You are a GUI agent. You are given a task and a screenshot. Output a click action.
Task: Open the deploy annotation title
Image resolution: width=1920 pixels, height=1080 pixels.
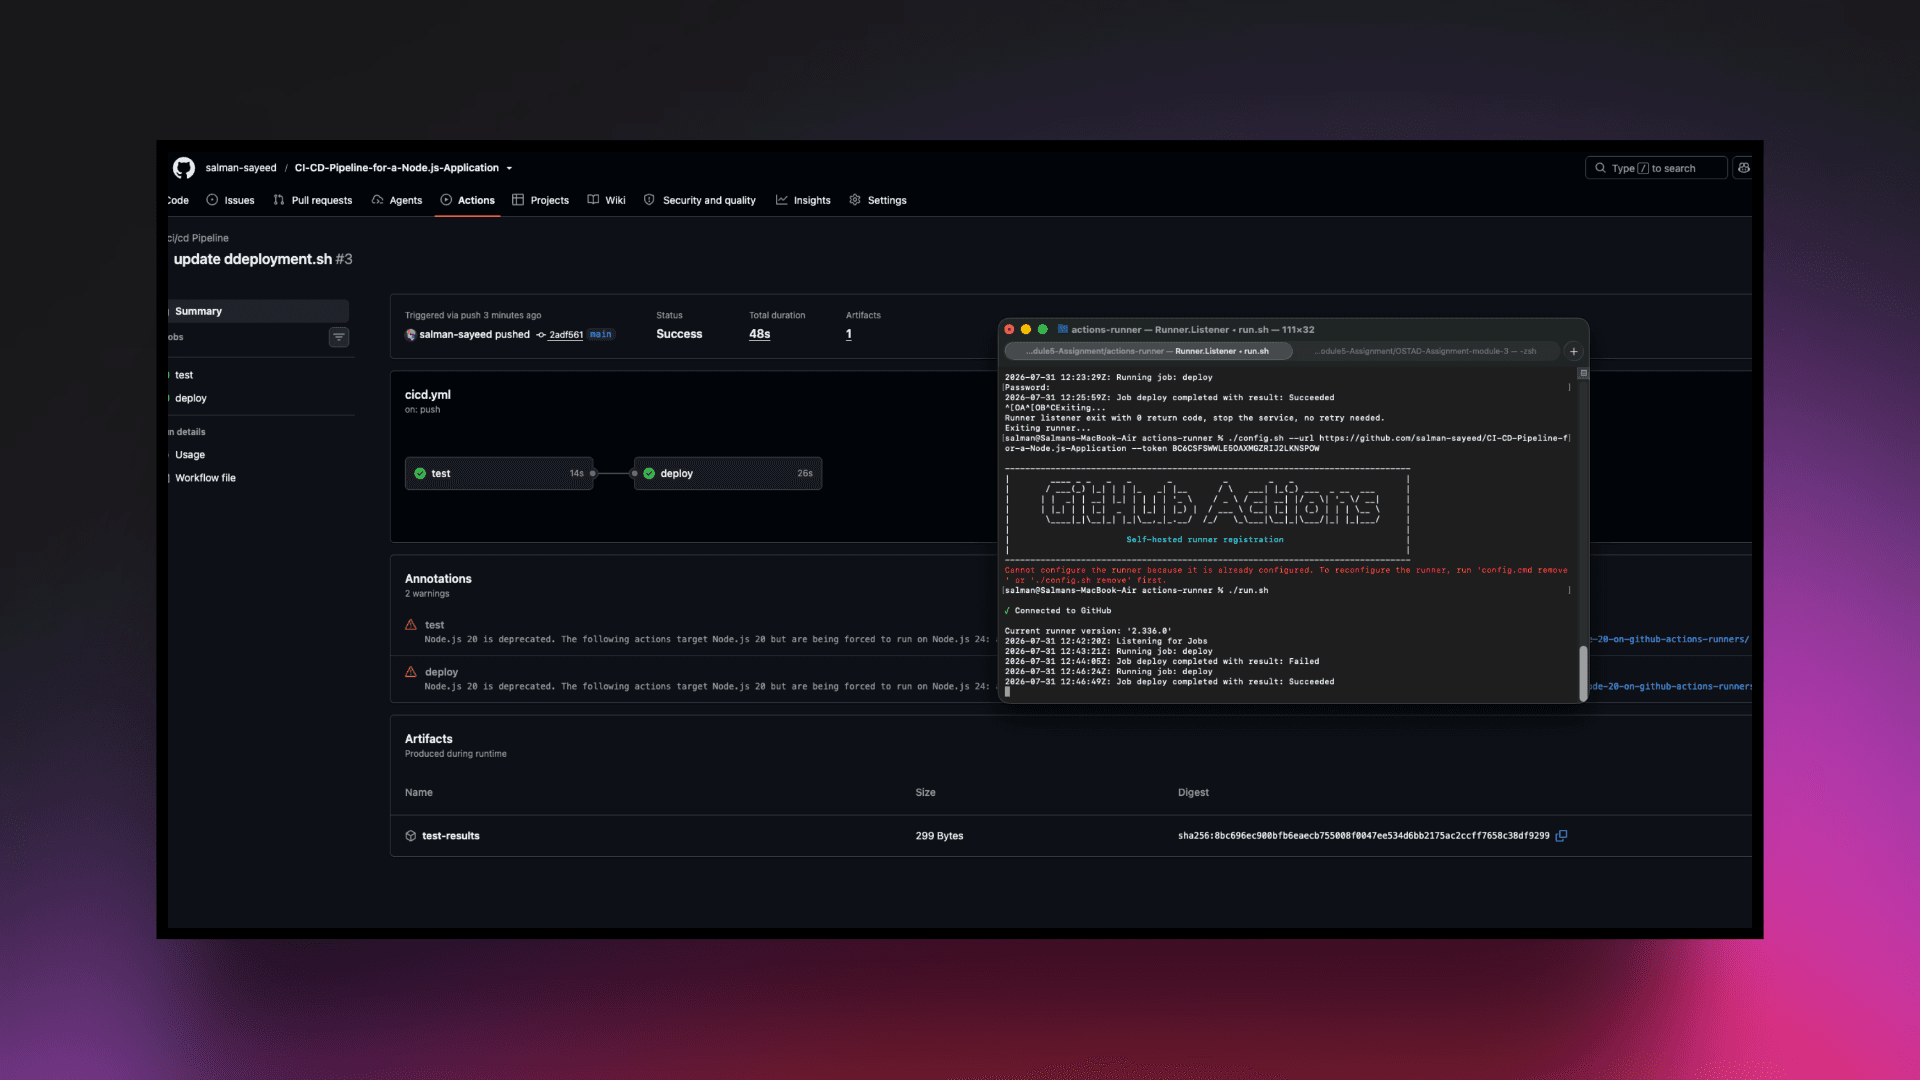[x=441, y=672]
